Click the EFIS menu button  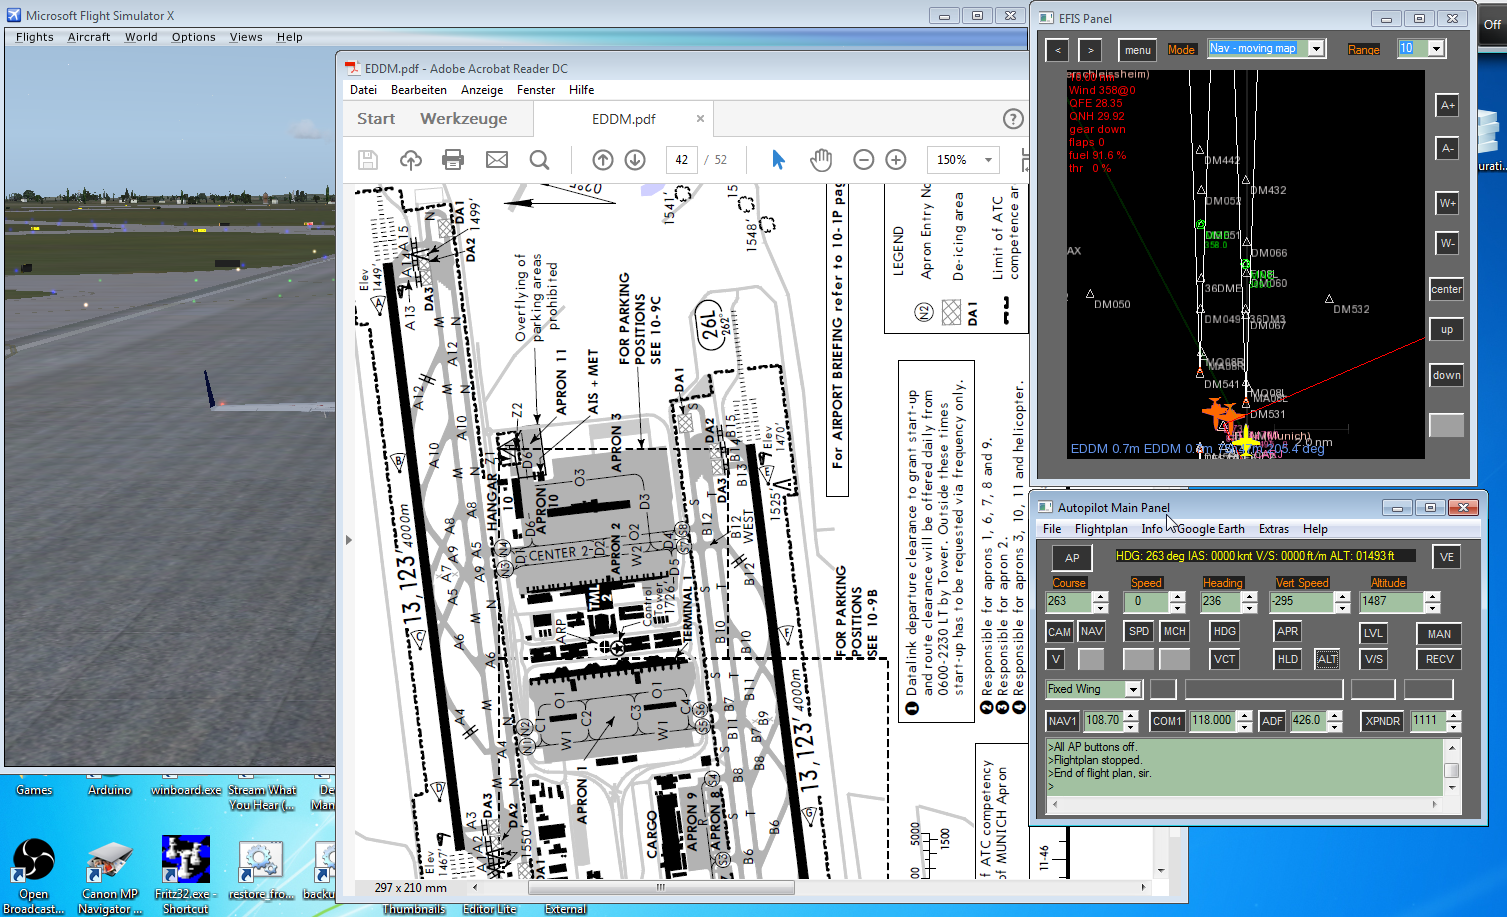[1138, 50]
